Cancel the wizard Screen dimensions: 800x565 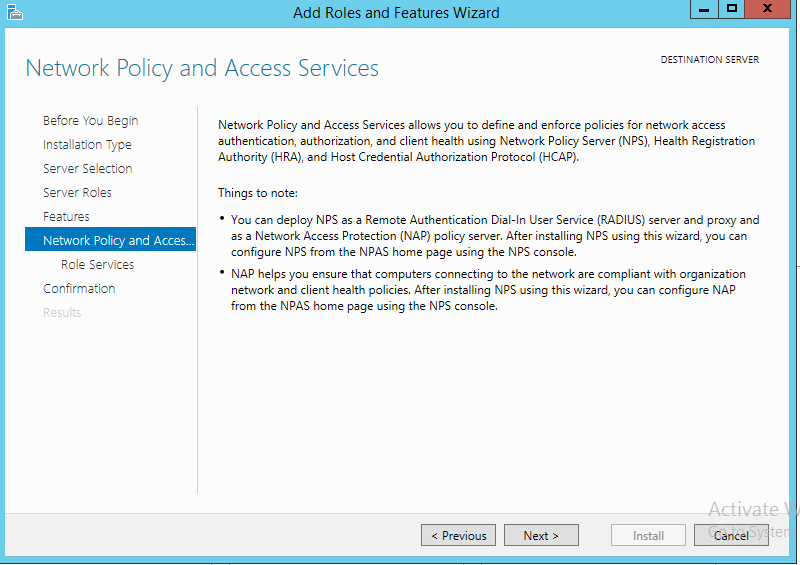tap(731, 535)
